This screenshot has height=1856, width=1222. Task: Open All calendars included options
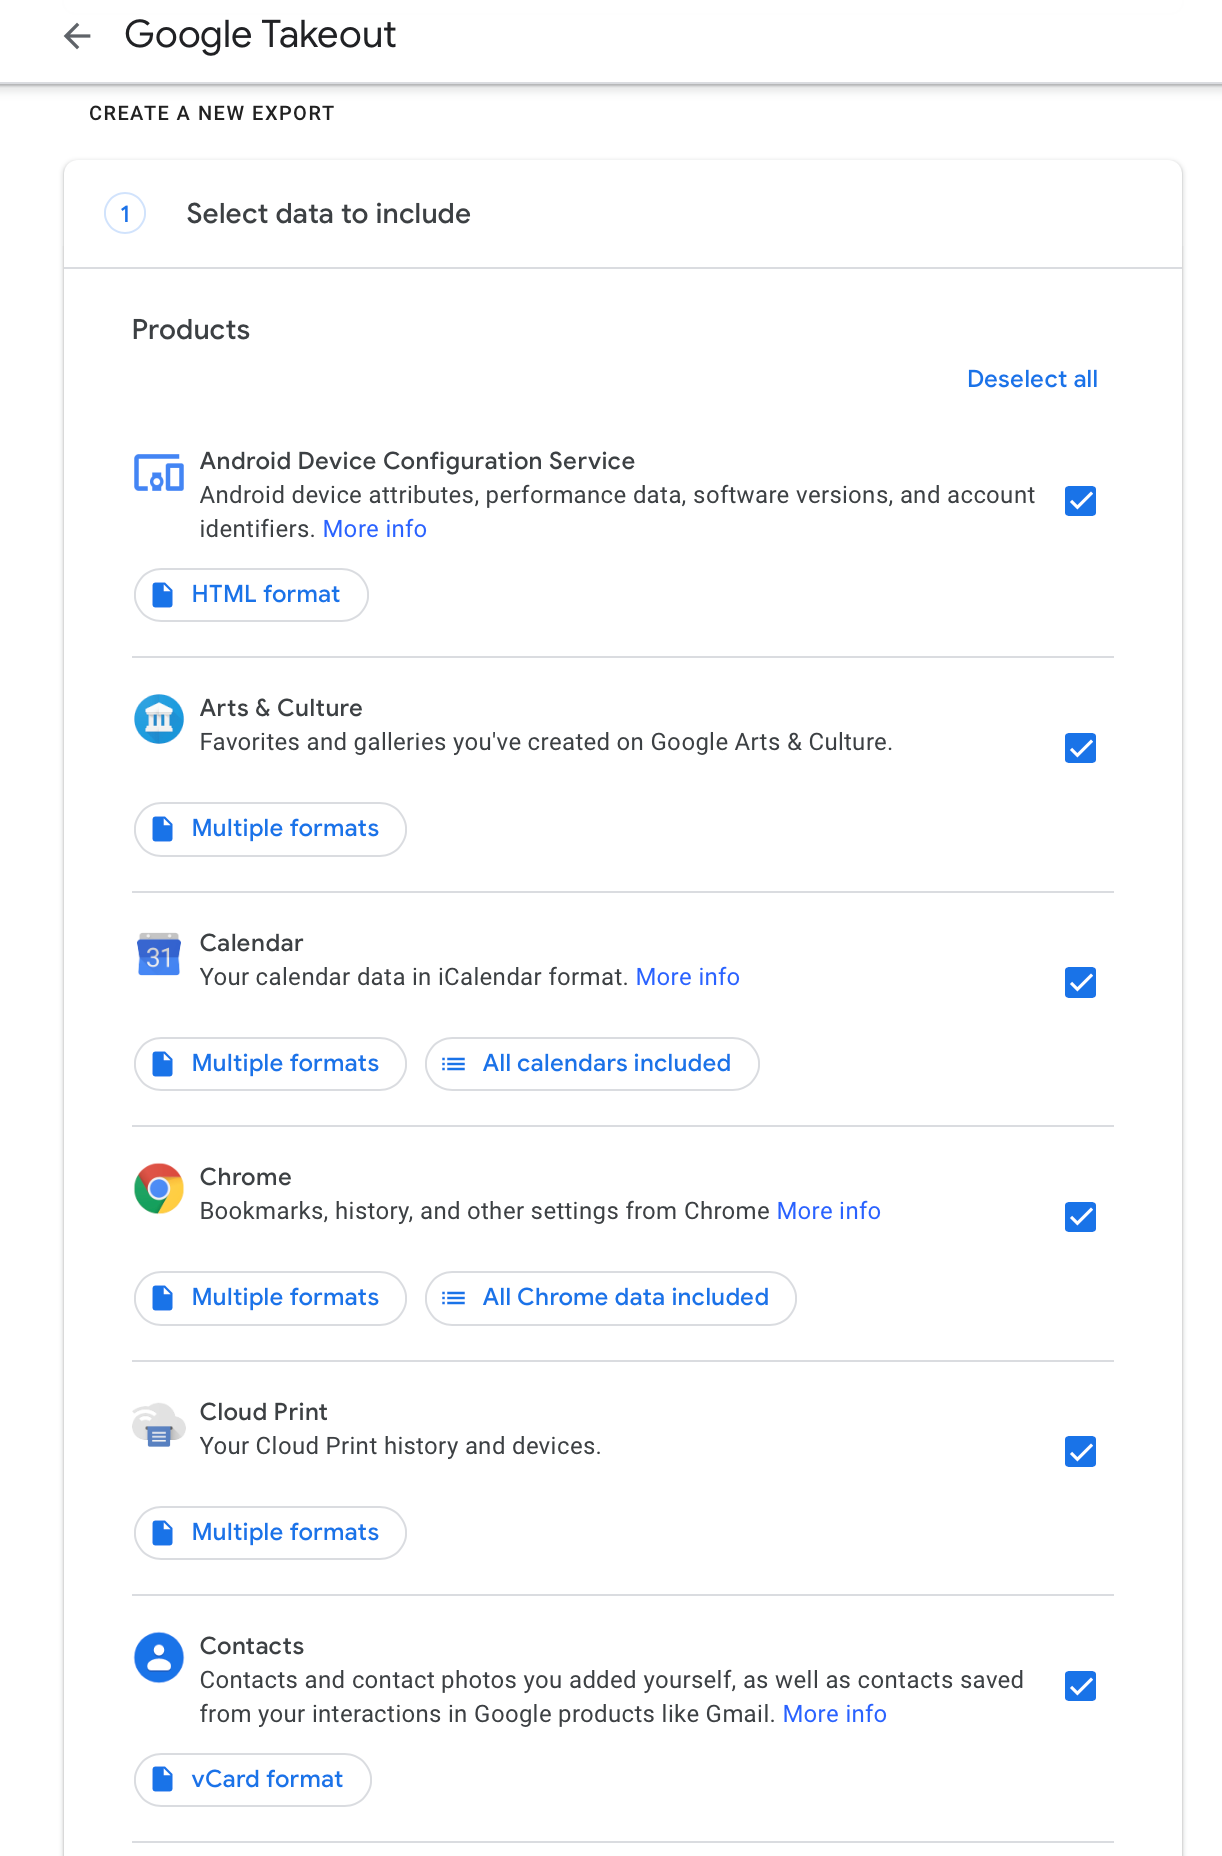pos(592,1064)
